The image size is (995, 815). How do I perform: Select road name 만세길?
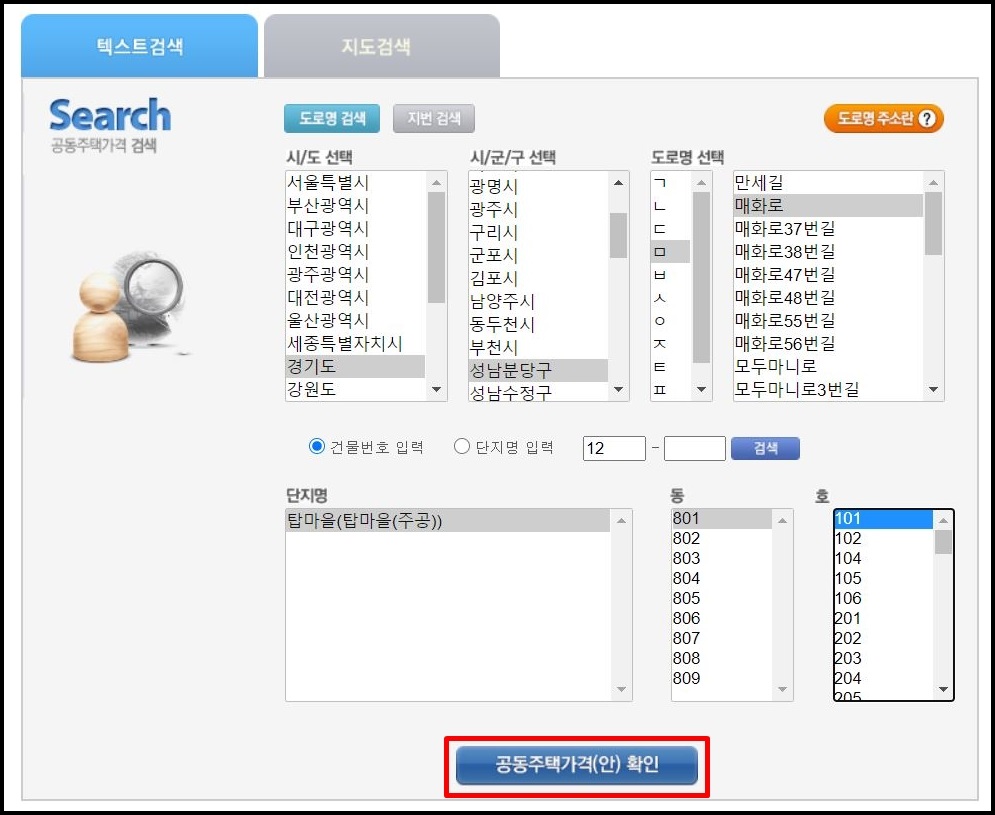pyautogui.click(x=828, y=183)
